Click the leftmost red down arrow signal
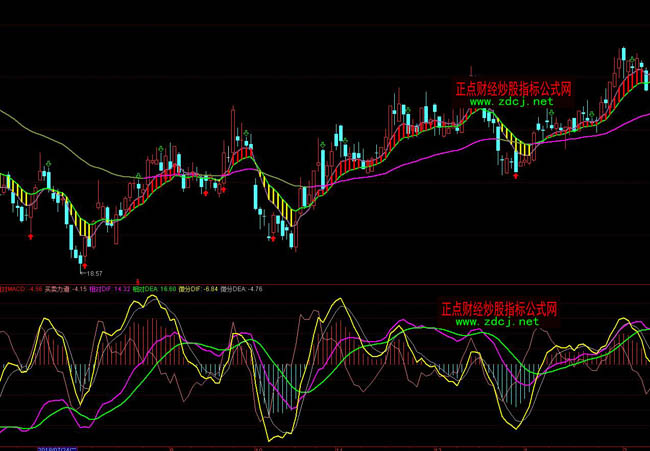The image size is (650, 451). coord(31,237)
